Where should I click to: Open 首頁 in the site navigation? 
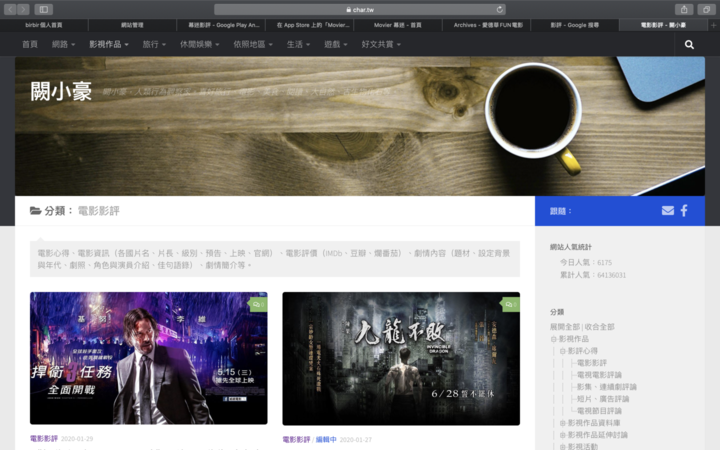pos(30,45)
